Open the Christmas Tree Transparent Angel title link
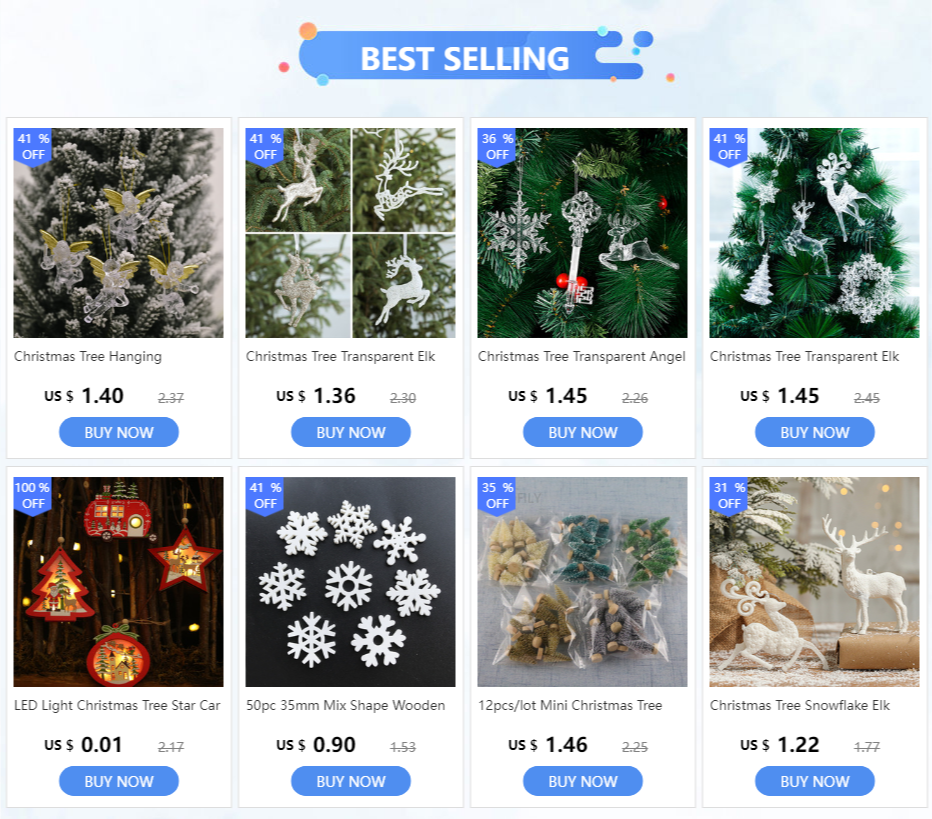 [582, 357]
